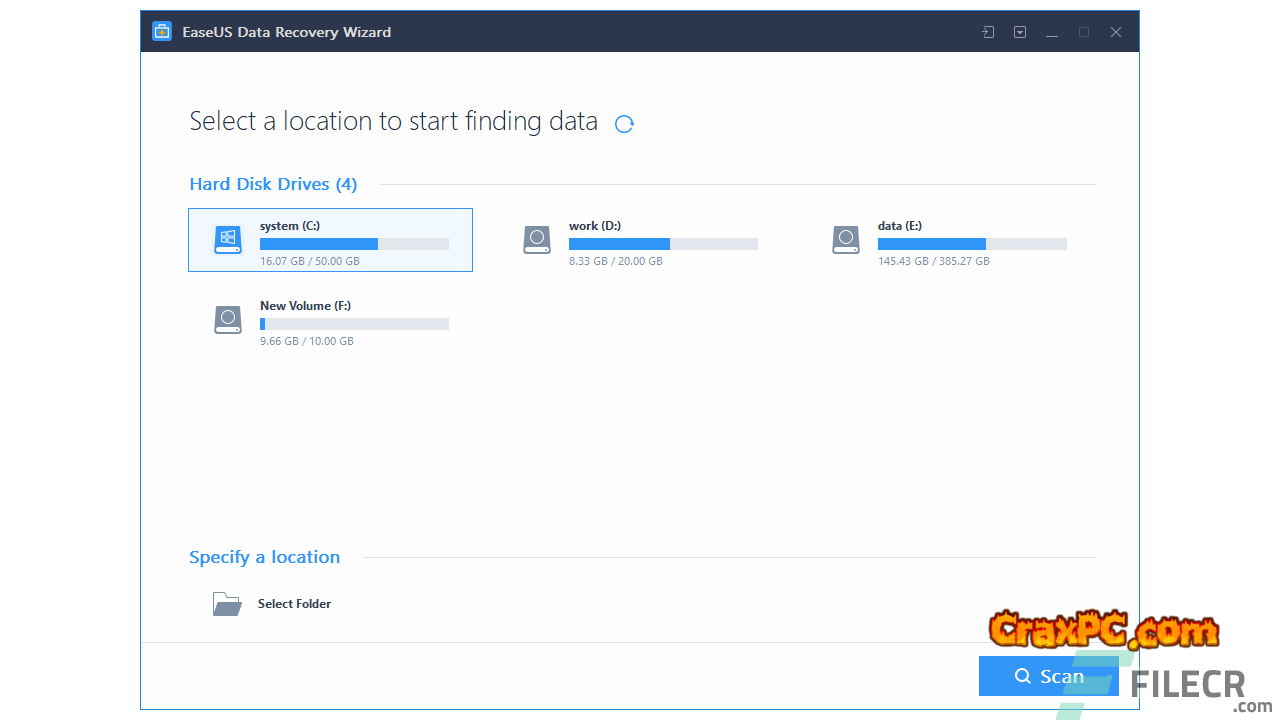
Task: Click the work (D:) usage bar
Action: pyautogui.click(x=663, y=244)
